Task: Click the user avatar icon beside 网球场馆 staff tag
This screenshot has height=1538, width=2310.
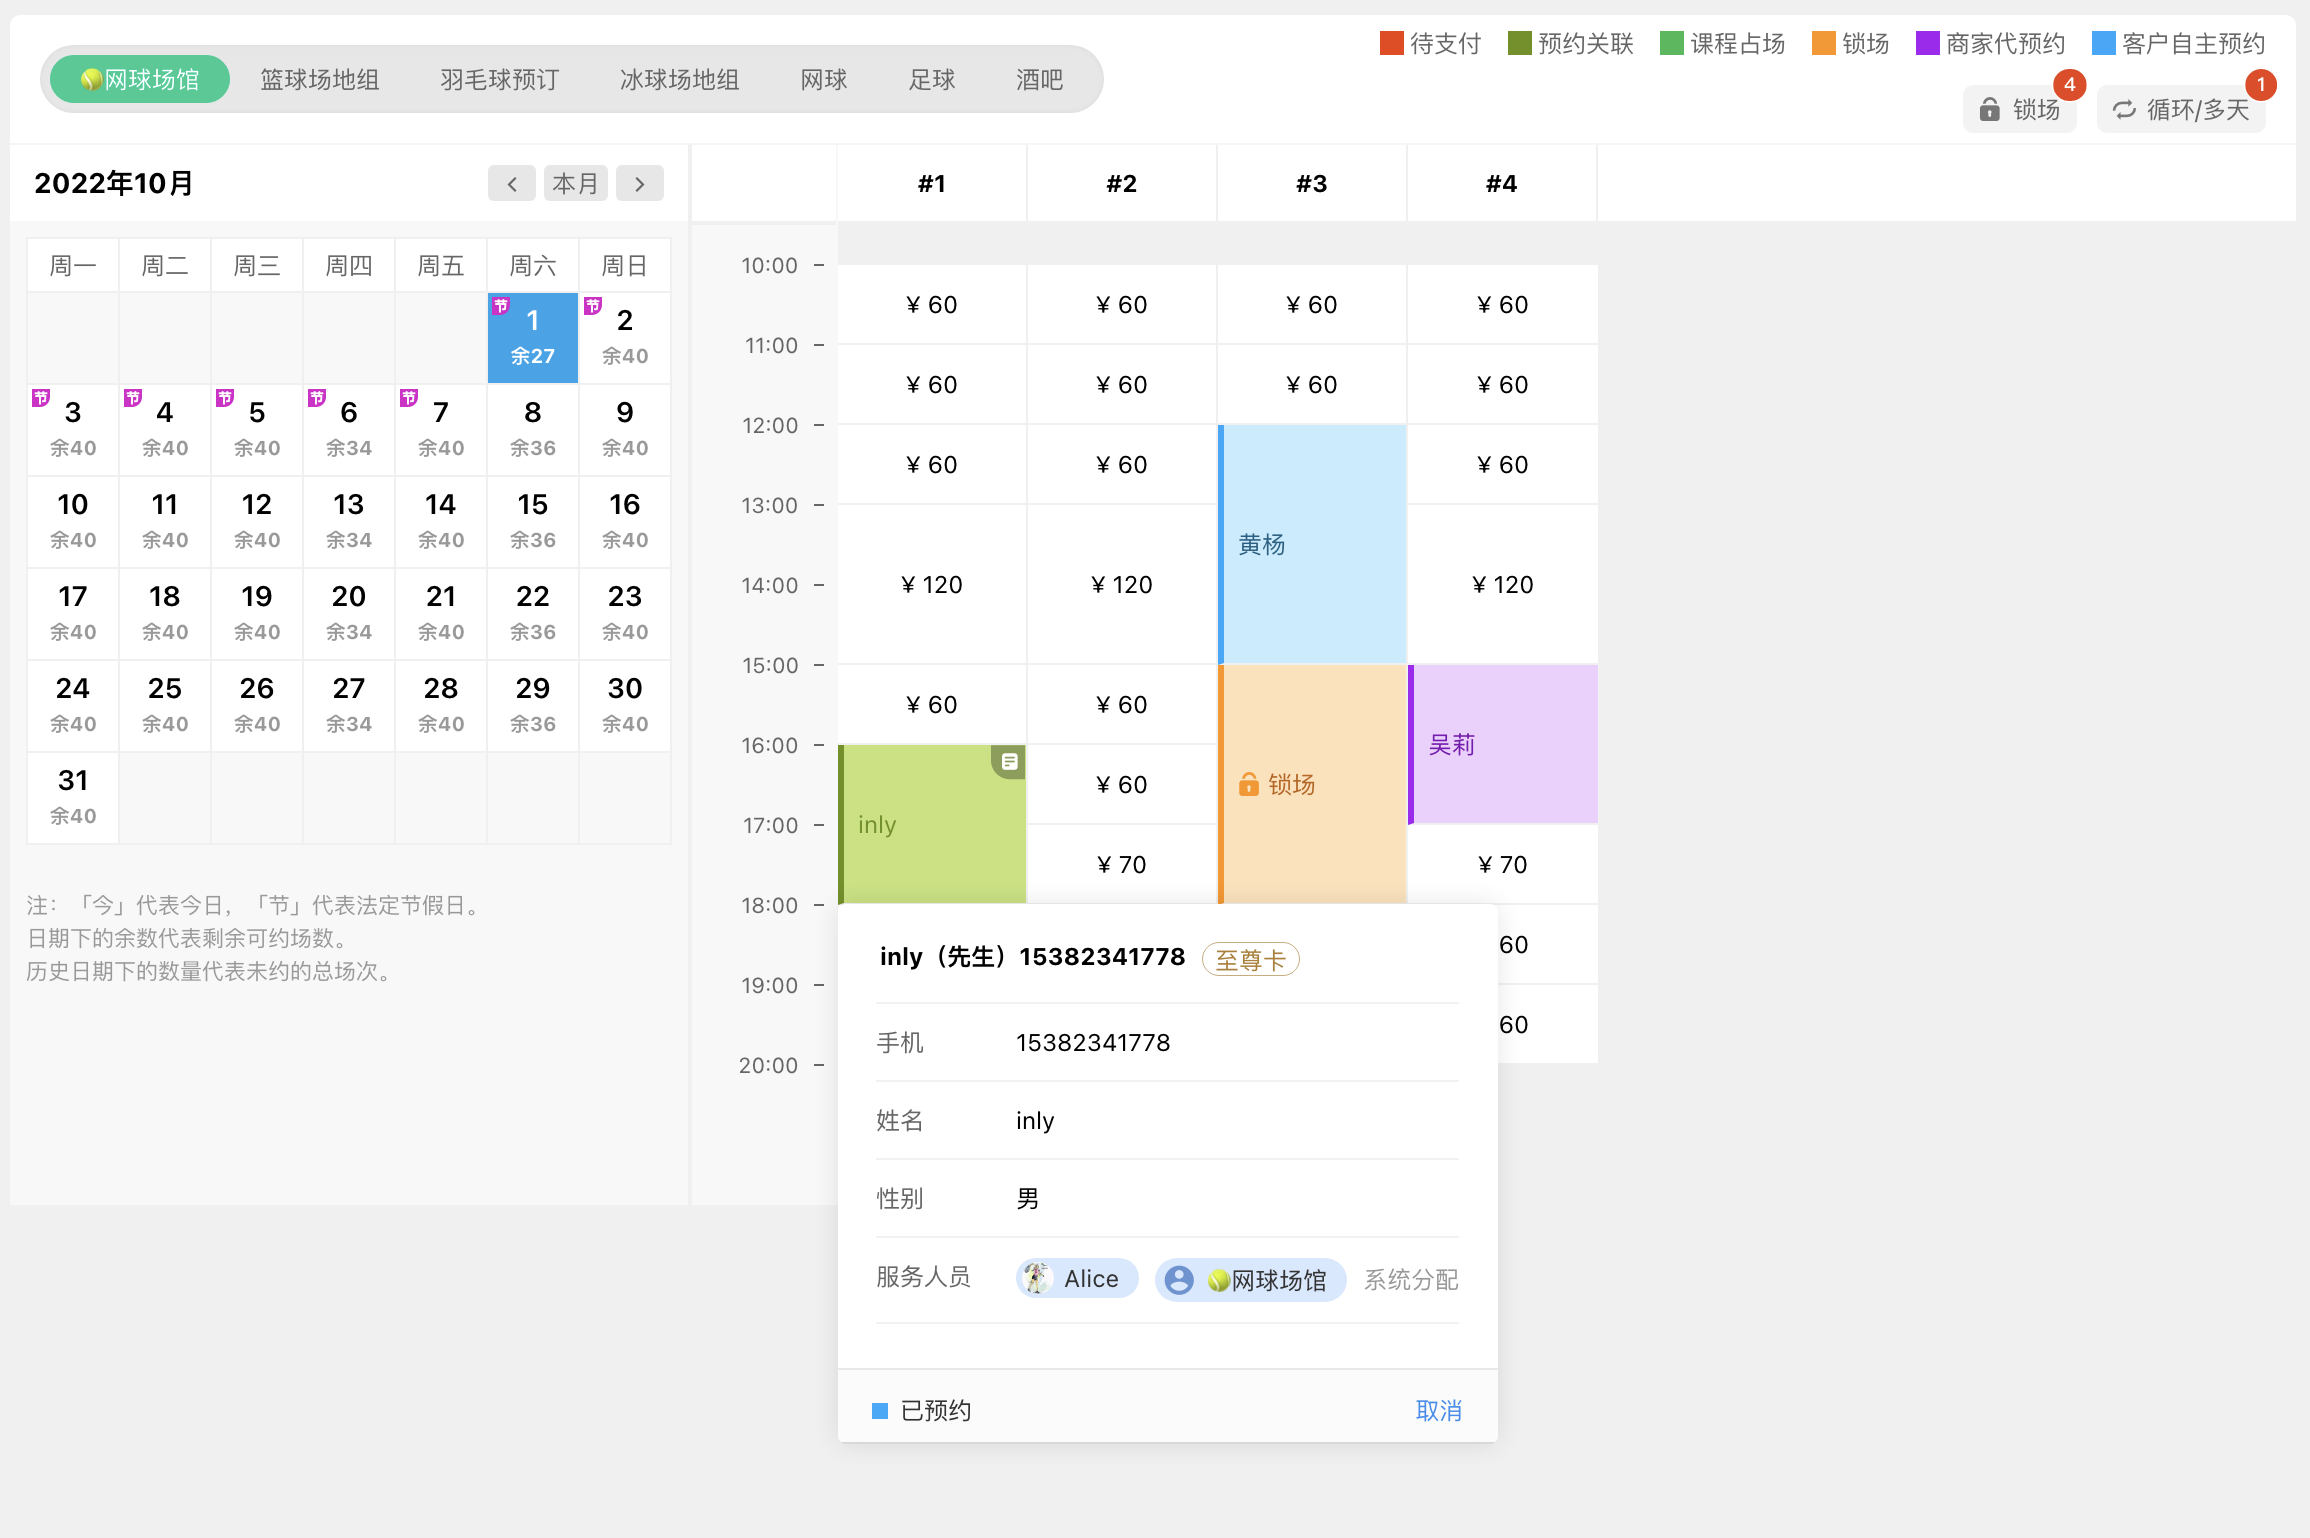Action: [x=1179, y=1280]
